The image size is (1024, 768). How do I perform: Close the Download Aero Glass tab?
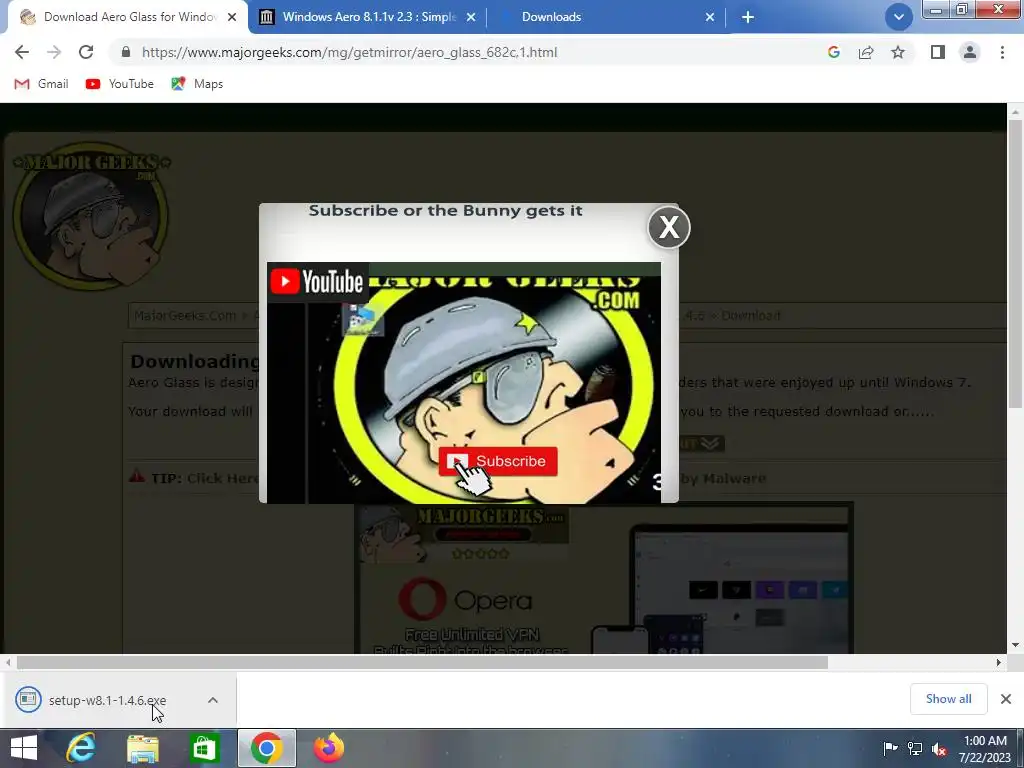pos(232,17)
